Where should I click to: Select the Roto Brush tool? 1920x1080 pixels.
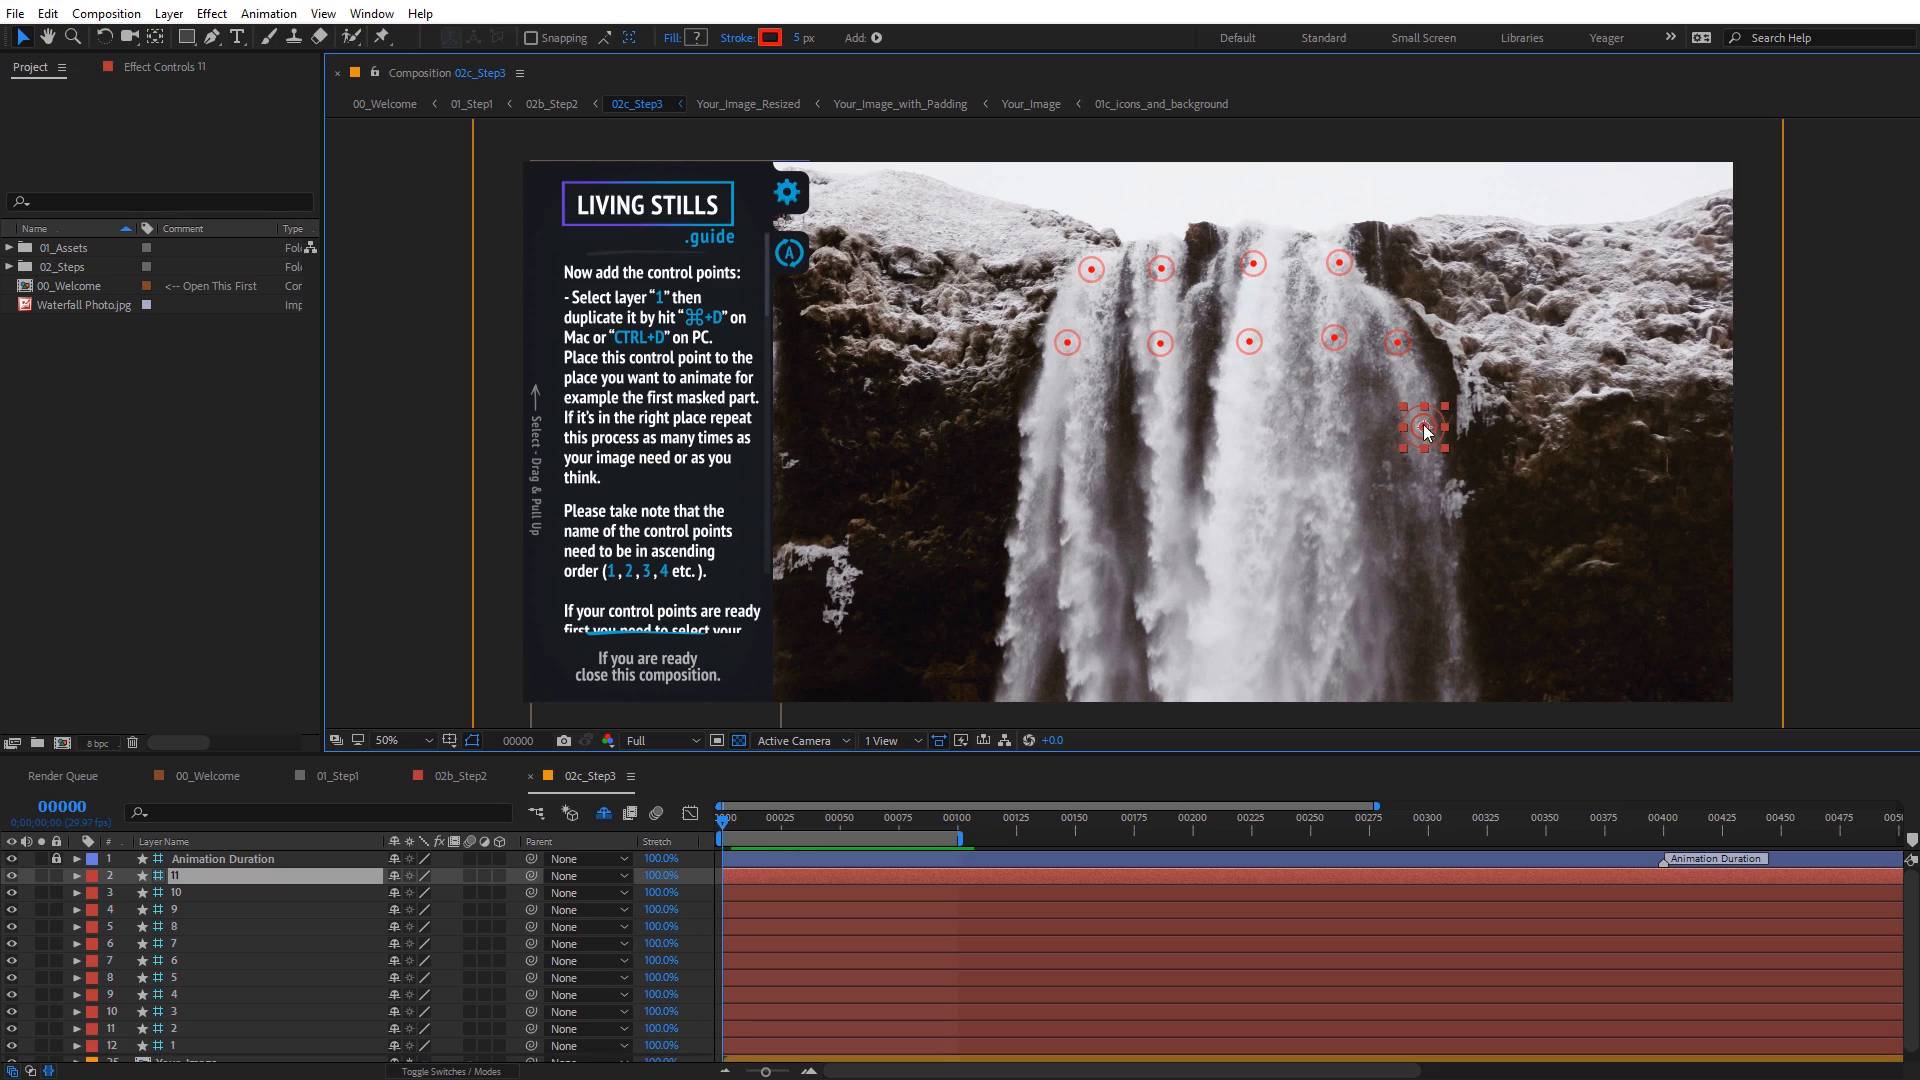point(351,37)
